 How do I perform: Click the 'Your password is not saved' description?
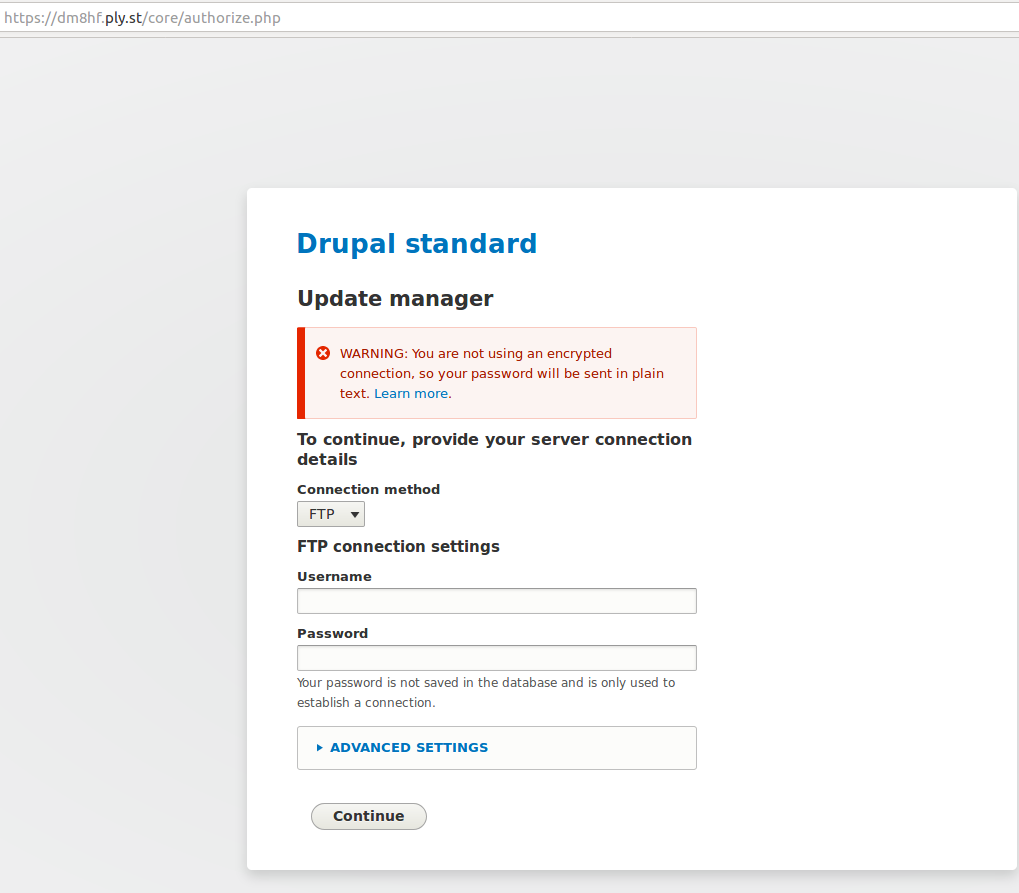486,692
